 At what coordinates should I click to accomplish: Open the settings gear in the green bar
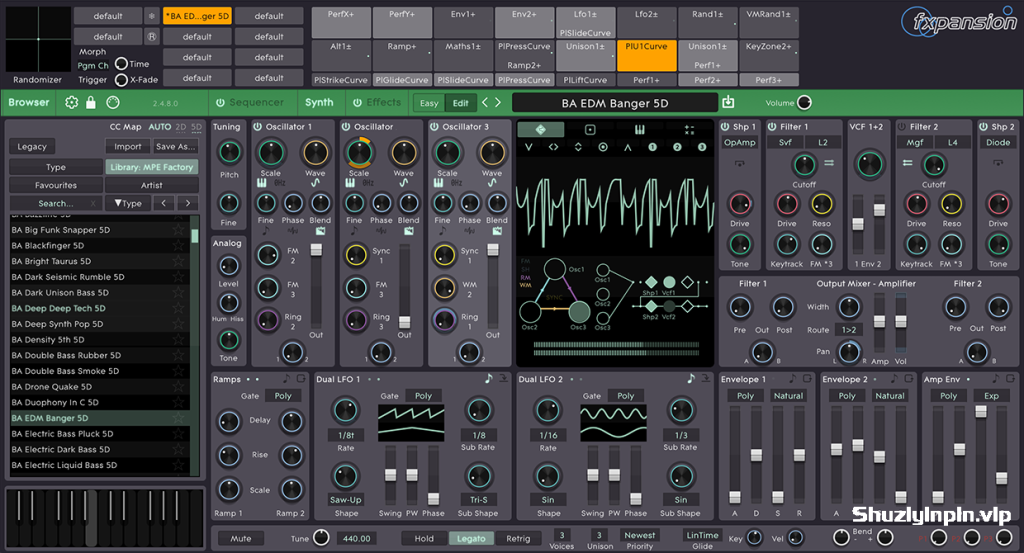(x=72, y=103)
